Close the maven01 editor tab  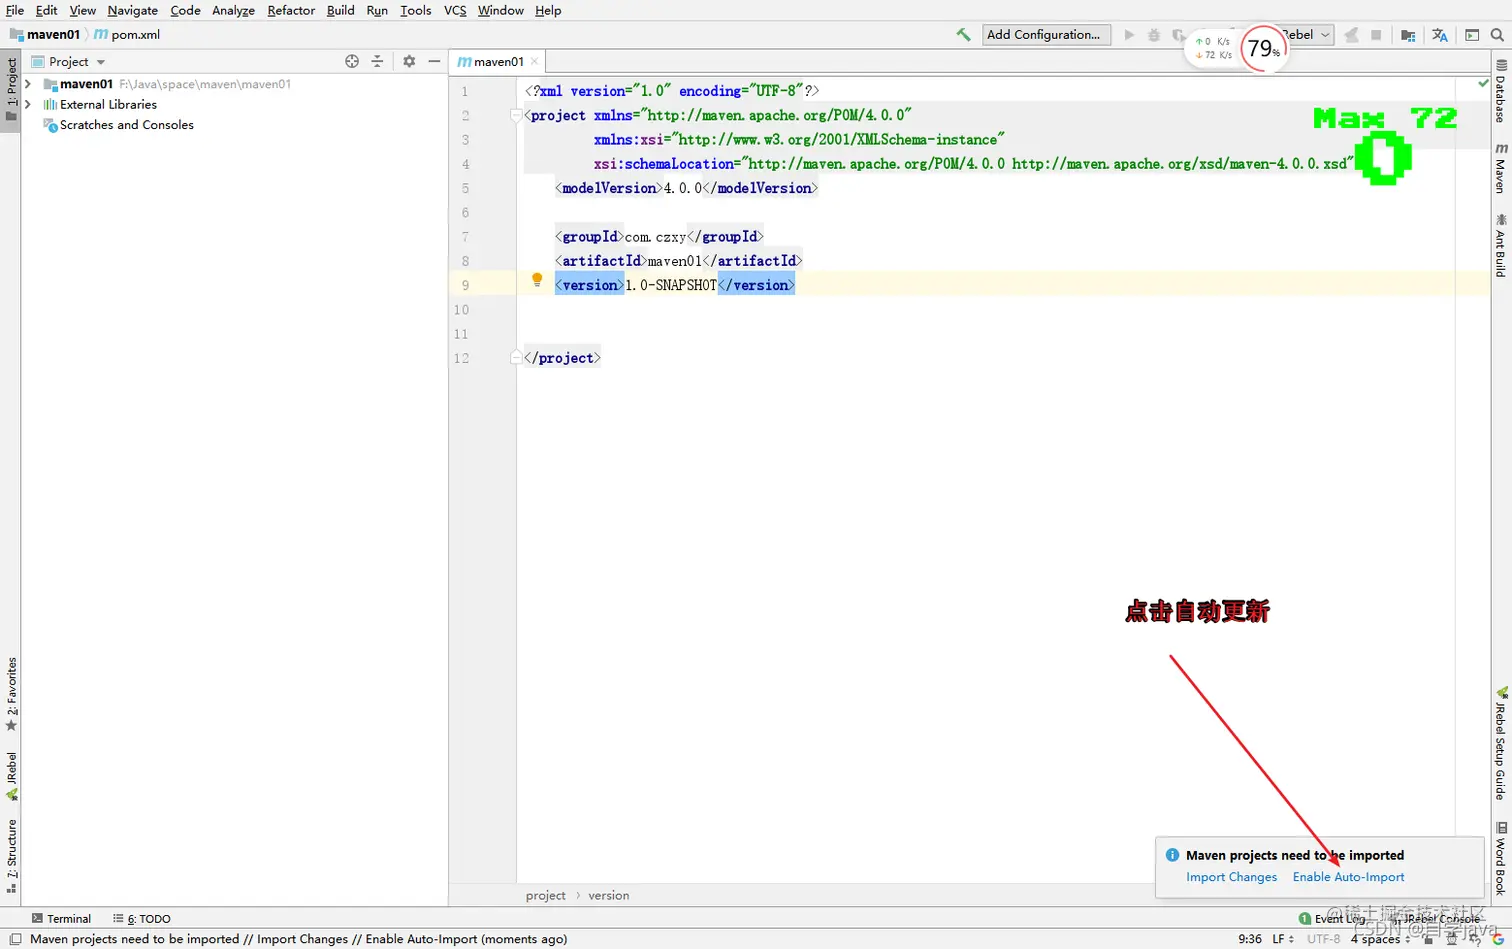(x=535, y=61)
